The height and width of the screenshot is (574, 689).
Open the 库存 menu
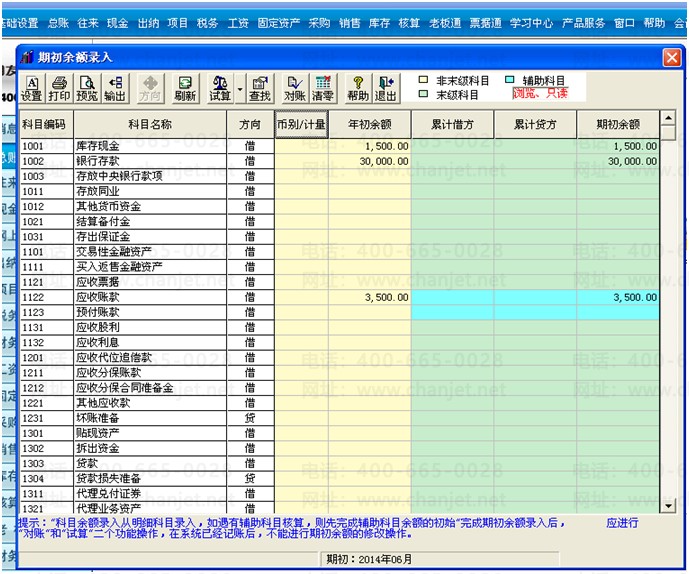click(379, 23)
